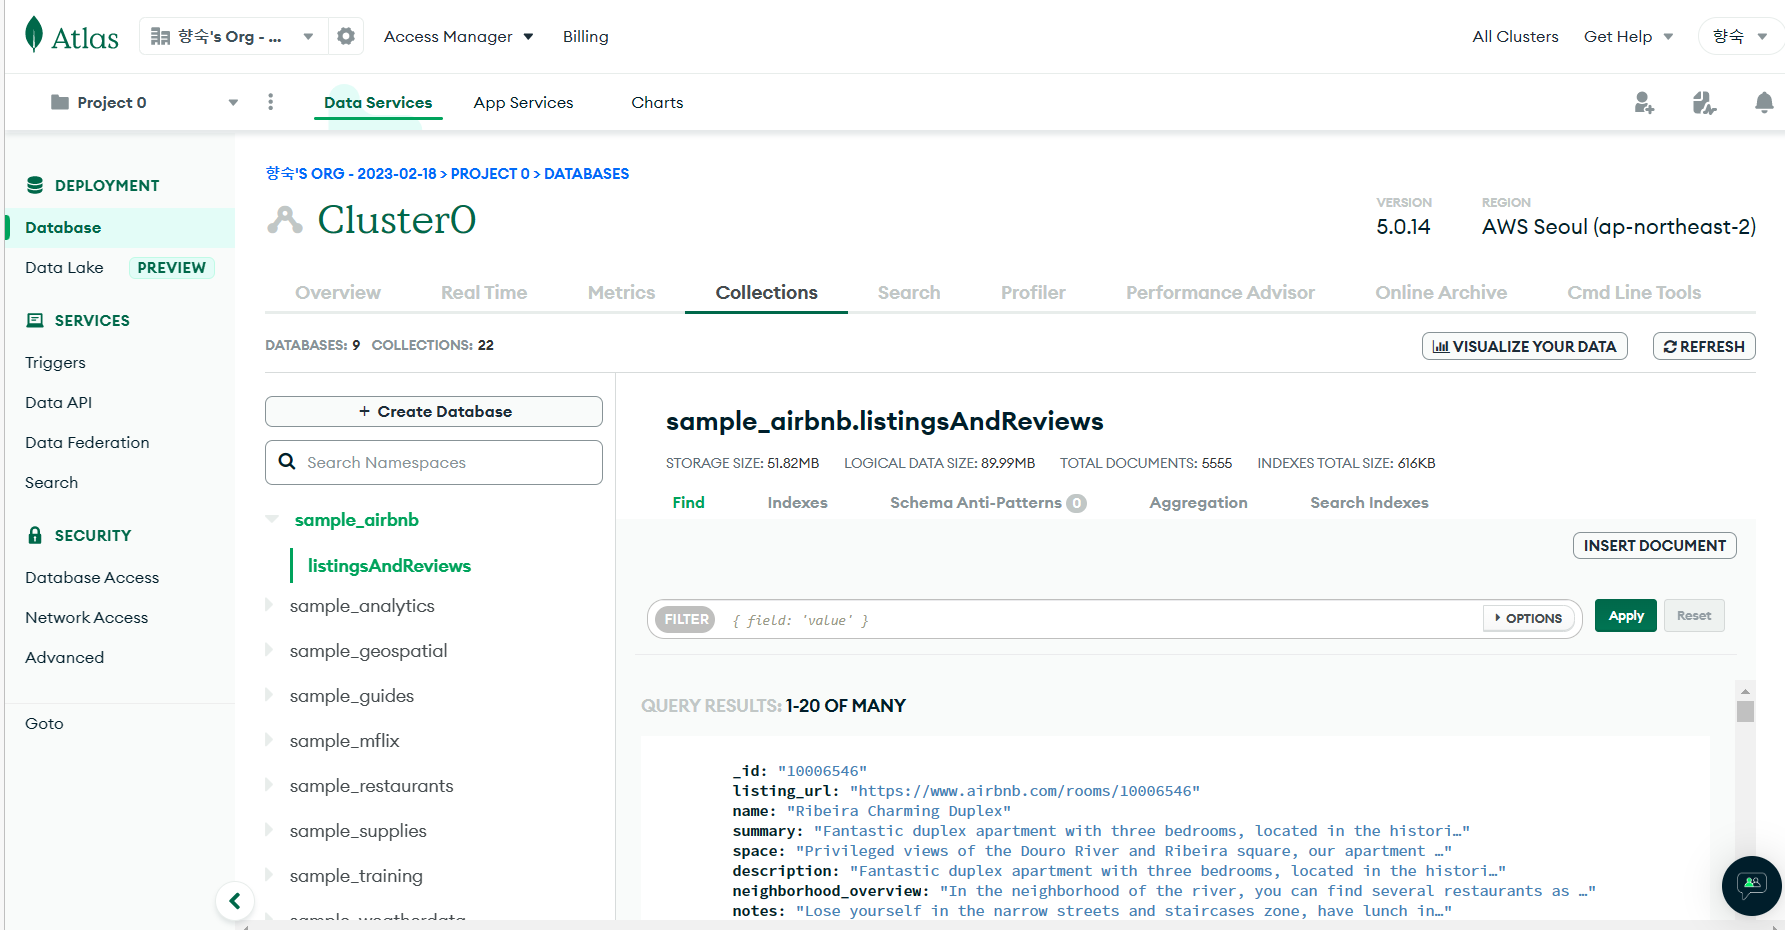Viewport: 1785px width, 930px height.
Task: Refresh the collections list
Action: pos(1704,346)
